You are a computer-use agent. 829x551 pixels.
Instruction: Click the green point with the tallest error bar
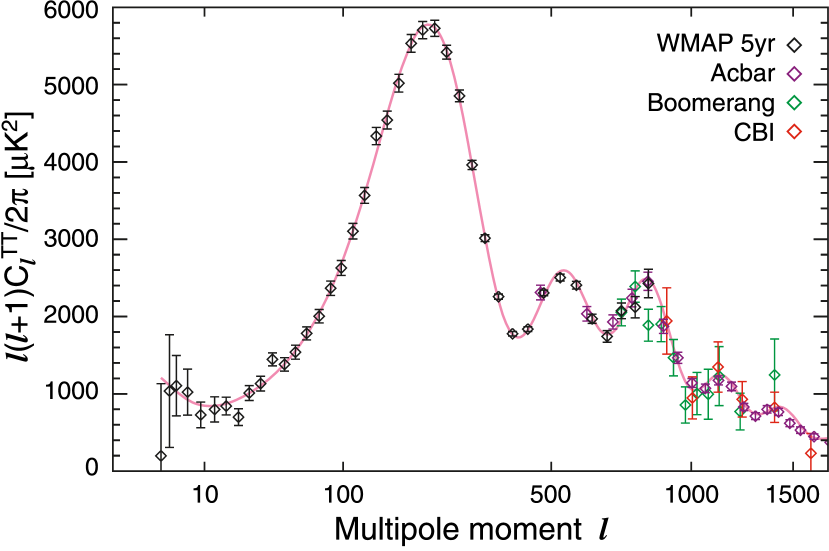[x=774, y=375]
